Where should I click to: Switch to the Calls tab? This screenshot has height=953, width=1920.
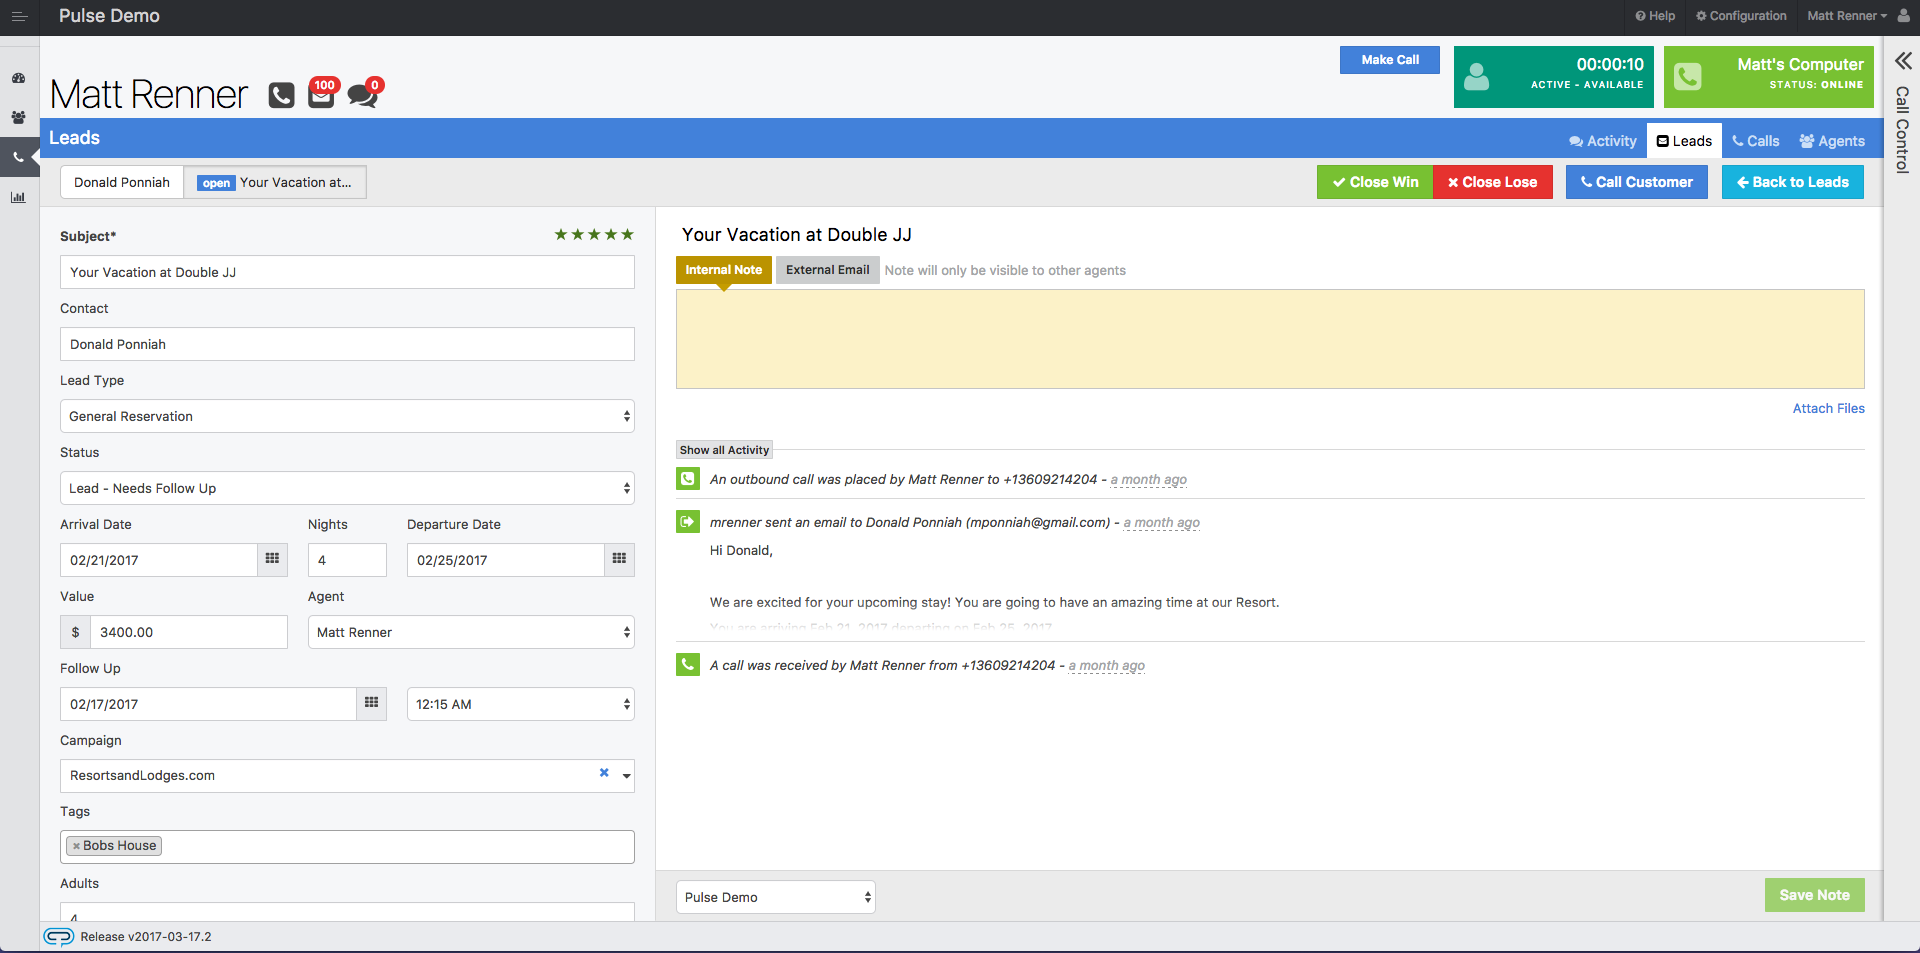(1755, 141)
